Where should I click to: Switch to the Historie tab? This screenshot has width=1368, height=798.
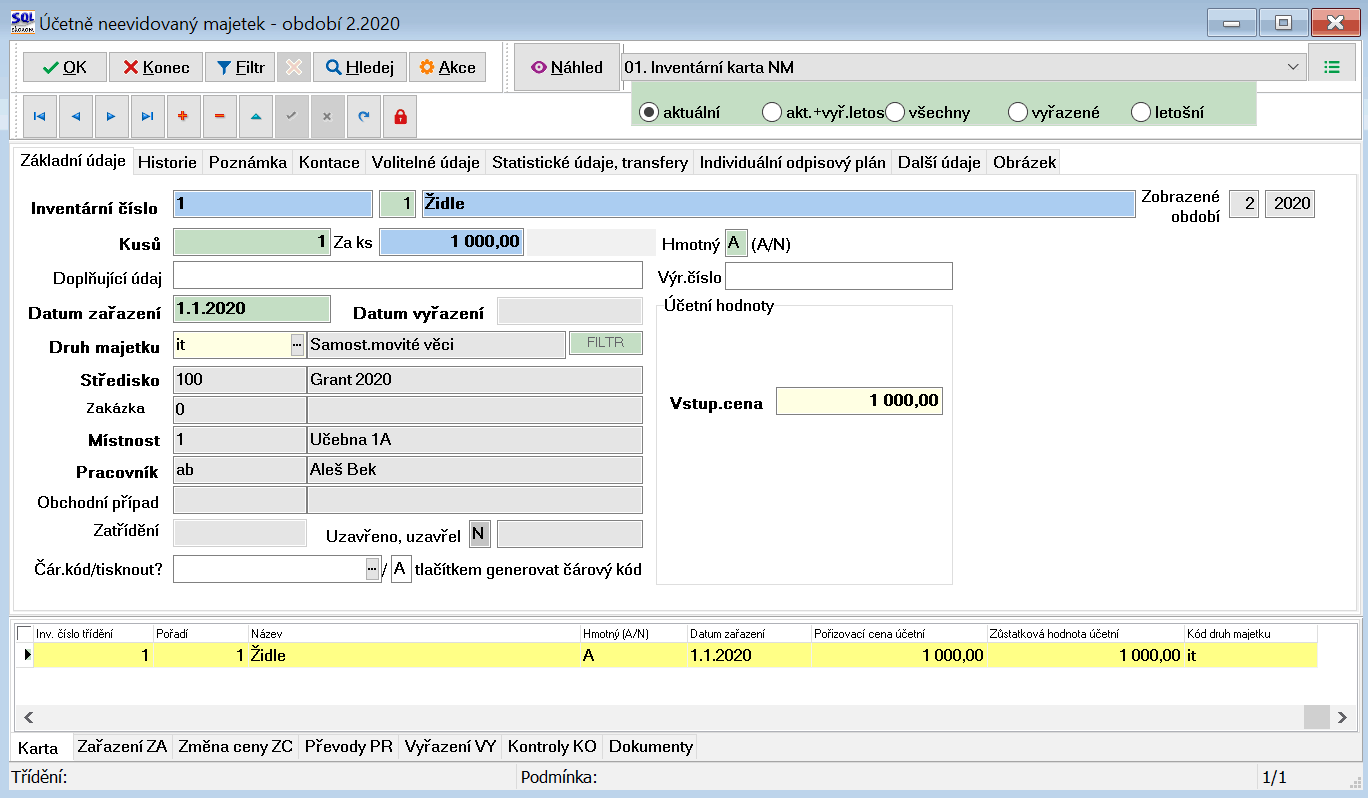click(168, 162)
